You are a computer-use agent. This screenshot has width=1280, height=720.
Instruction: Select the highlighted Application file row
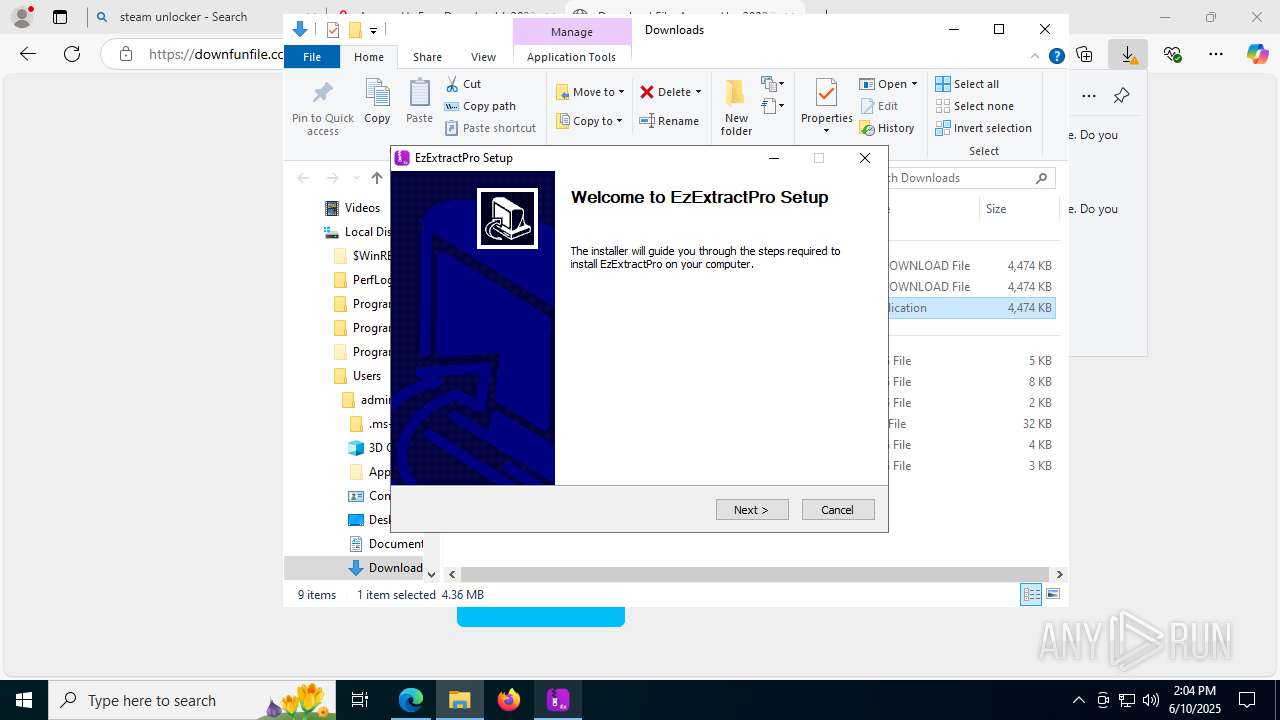point(971,308)
